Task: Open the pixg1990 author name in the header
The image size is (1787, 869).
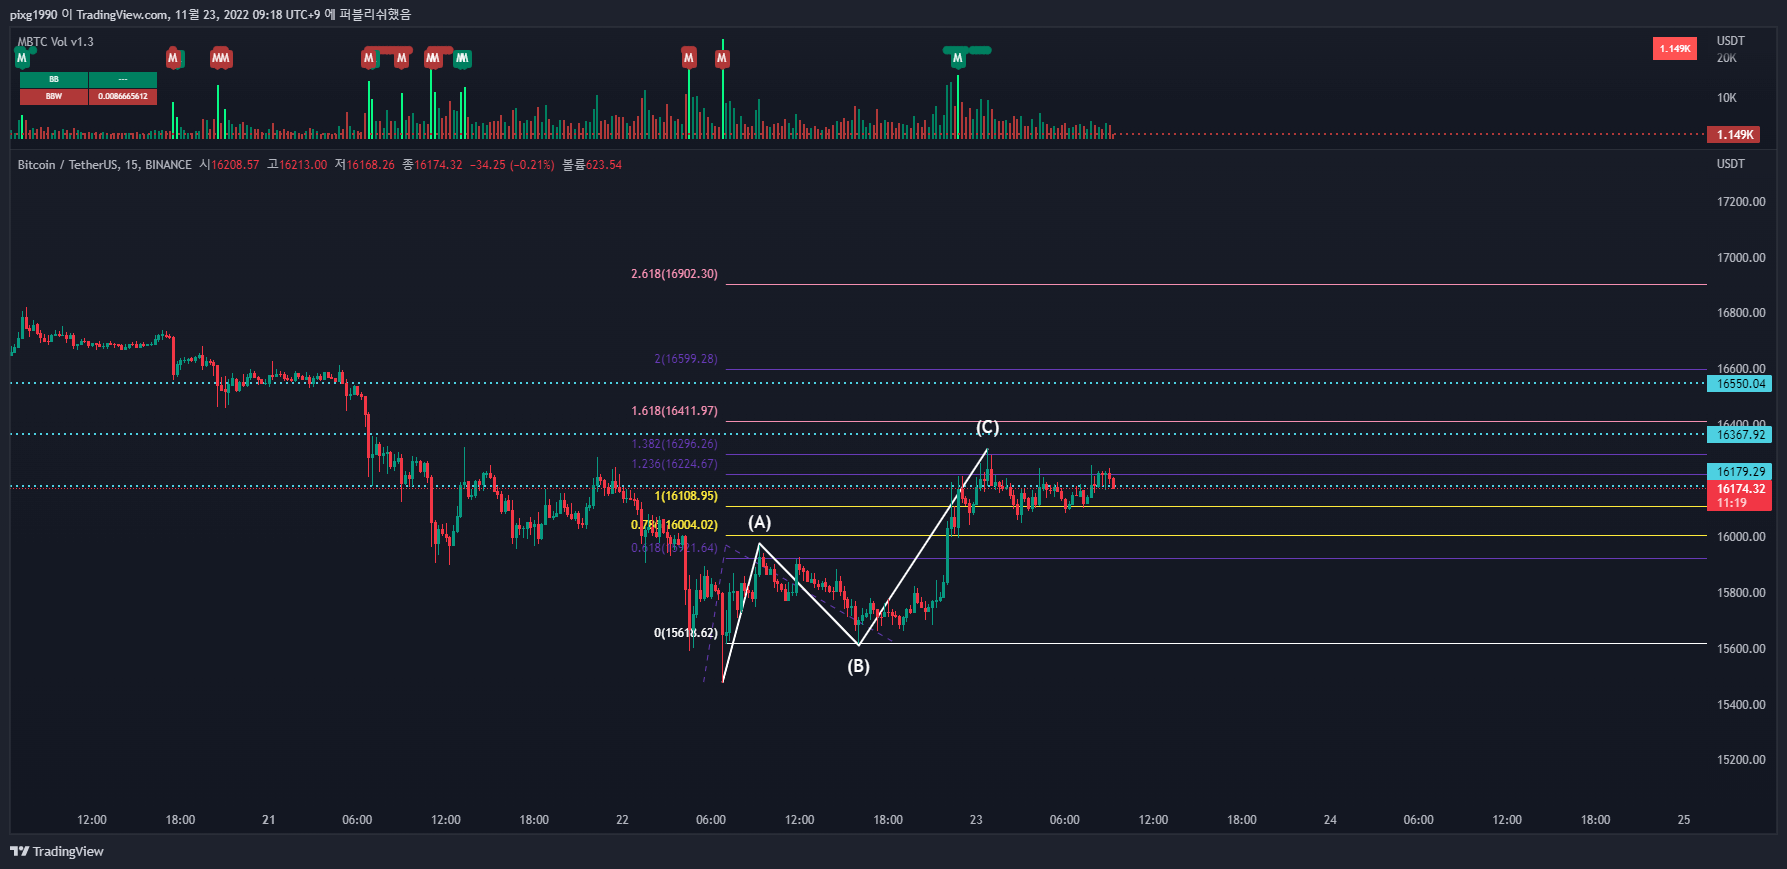Action: coord(33,14)
